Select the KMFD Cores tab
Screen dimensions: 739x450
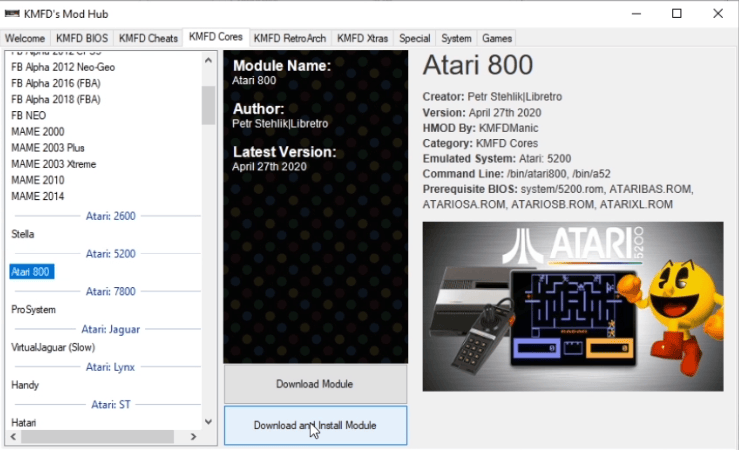[x=215, y=37]
